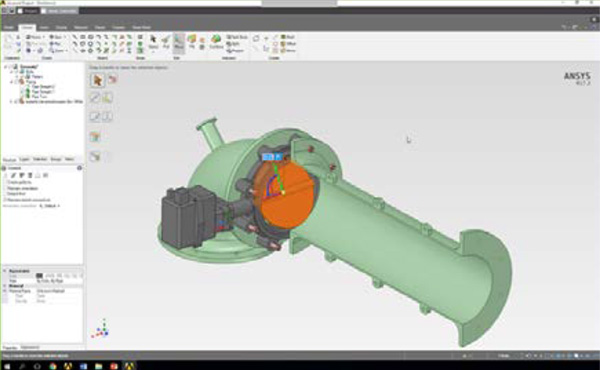Select the Pull tool in the ribbon

[x=166, y=42]
